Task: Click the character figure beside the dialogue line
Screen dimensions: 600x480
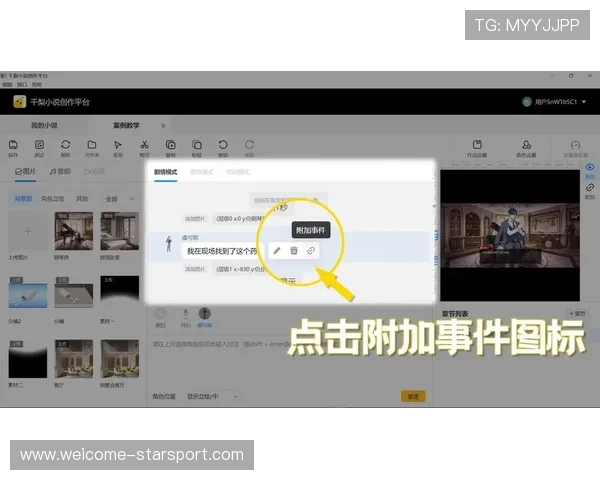Action: coord(169,244)
